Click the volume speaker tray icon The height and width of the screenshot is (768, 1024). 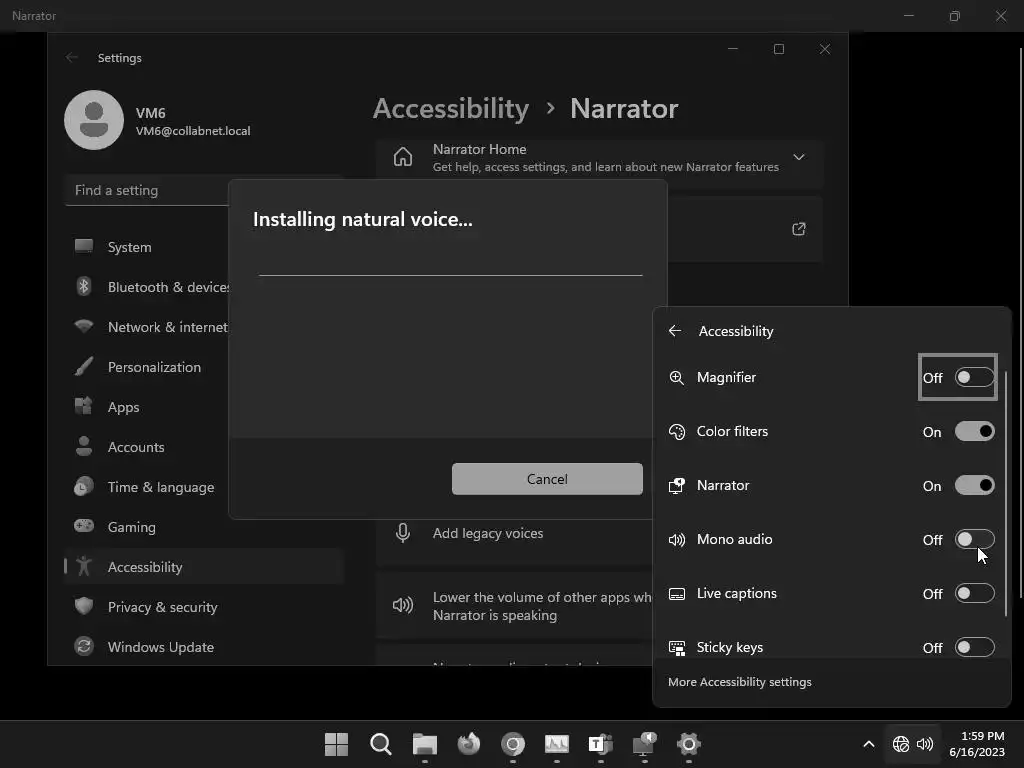pos(925,744)
